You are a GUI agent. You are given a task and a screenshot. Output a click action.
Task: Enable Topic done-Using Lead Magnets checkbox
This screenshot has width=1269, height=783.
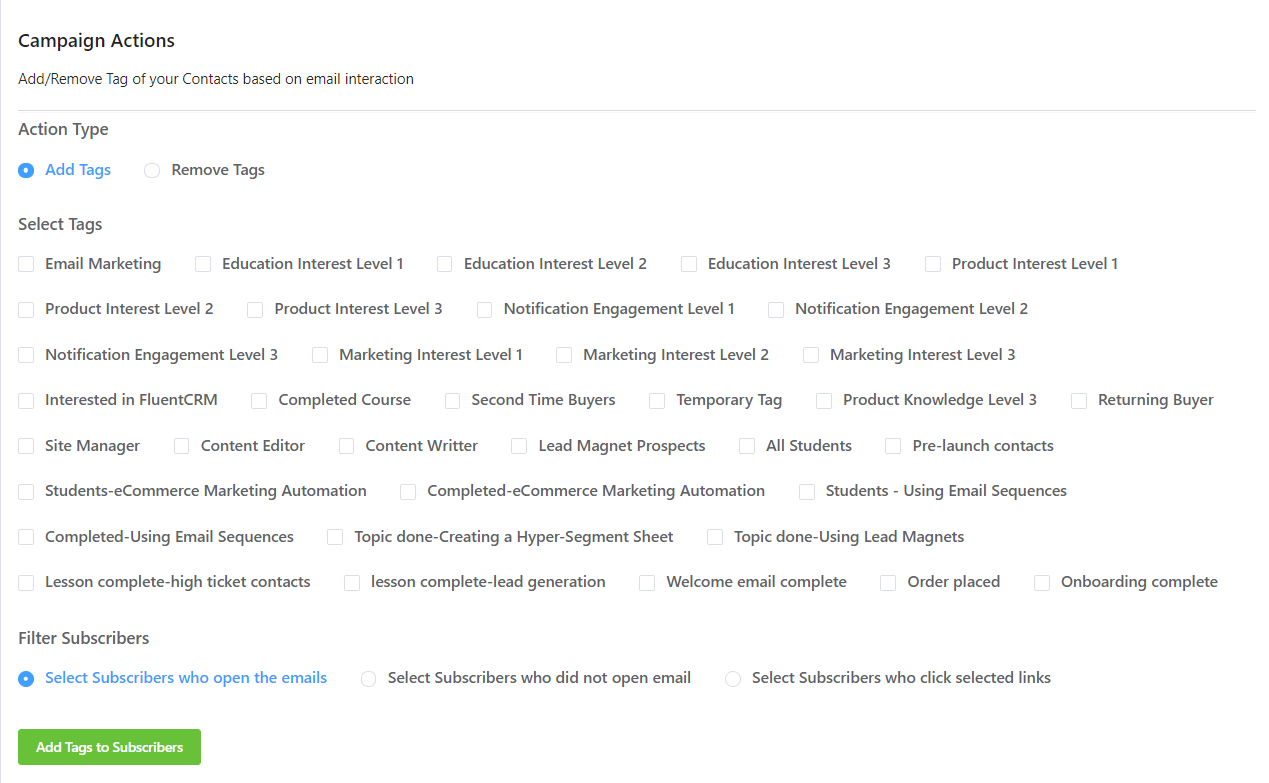coord(715,537)
